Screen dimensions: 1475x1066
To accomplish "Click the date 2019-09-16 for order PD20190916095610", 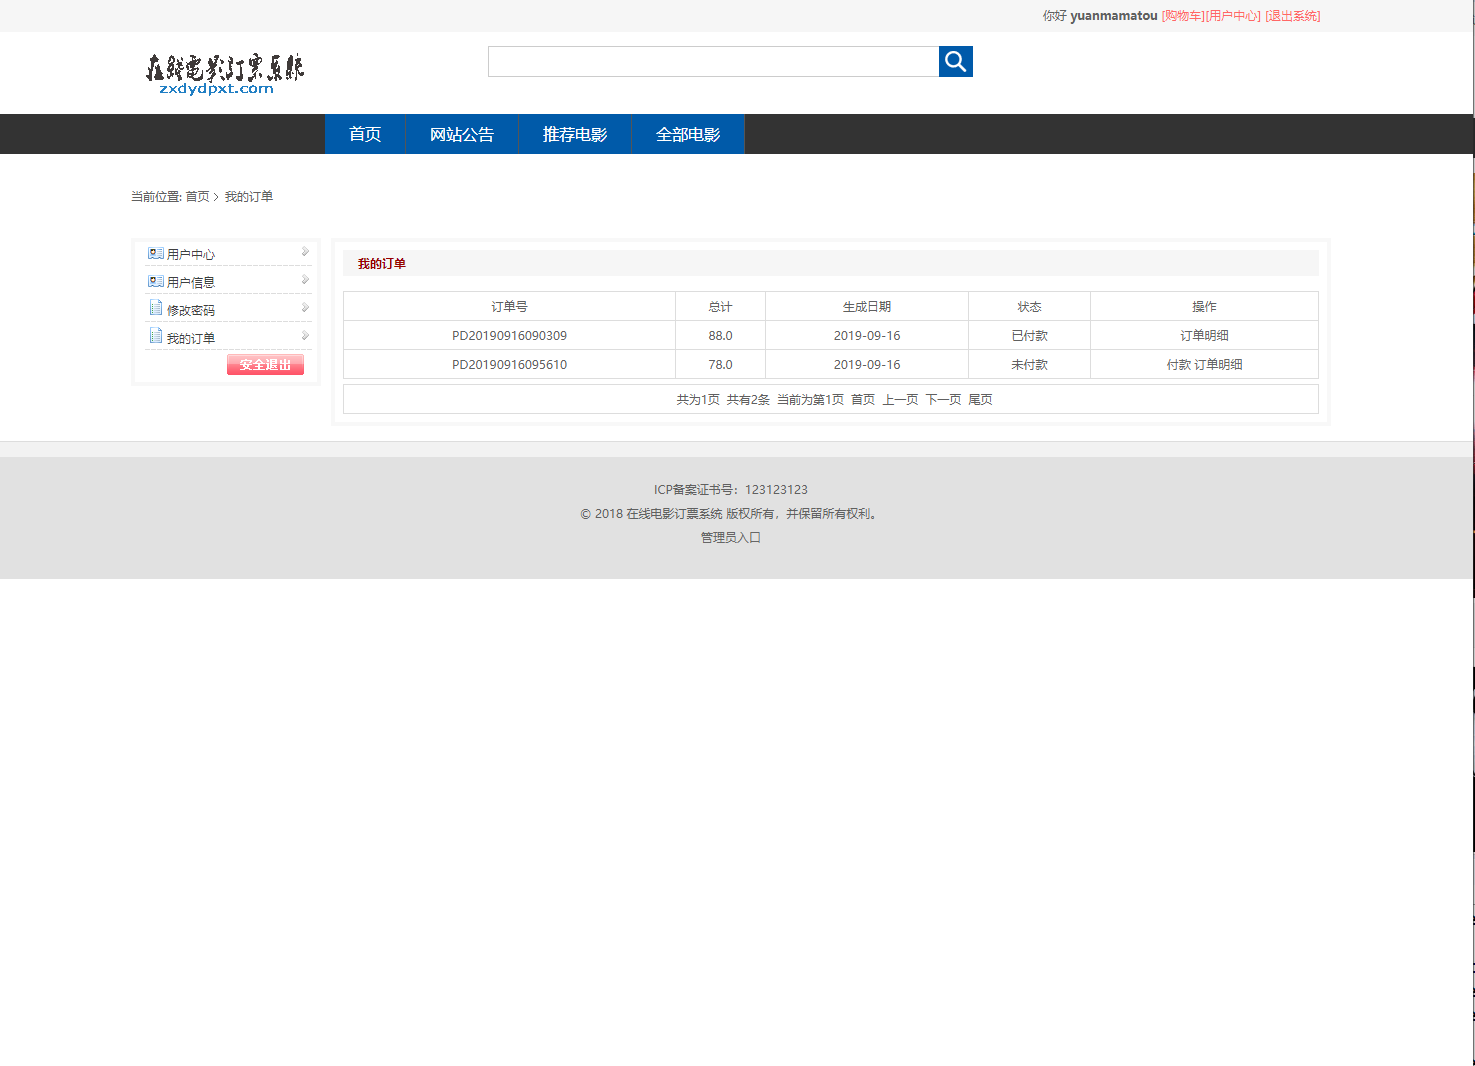I will tap(867, 365).
